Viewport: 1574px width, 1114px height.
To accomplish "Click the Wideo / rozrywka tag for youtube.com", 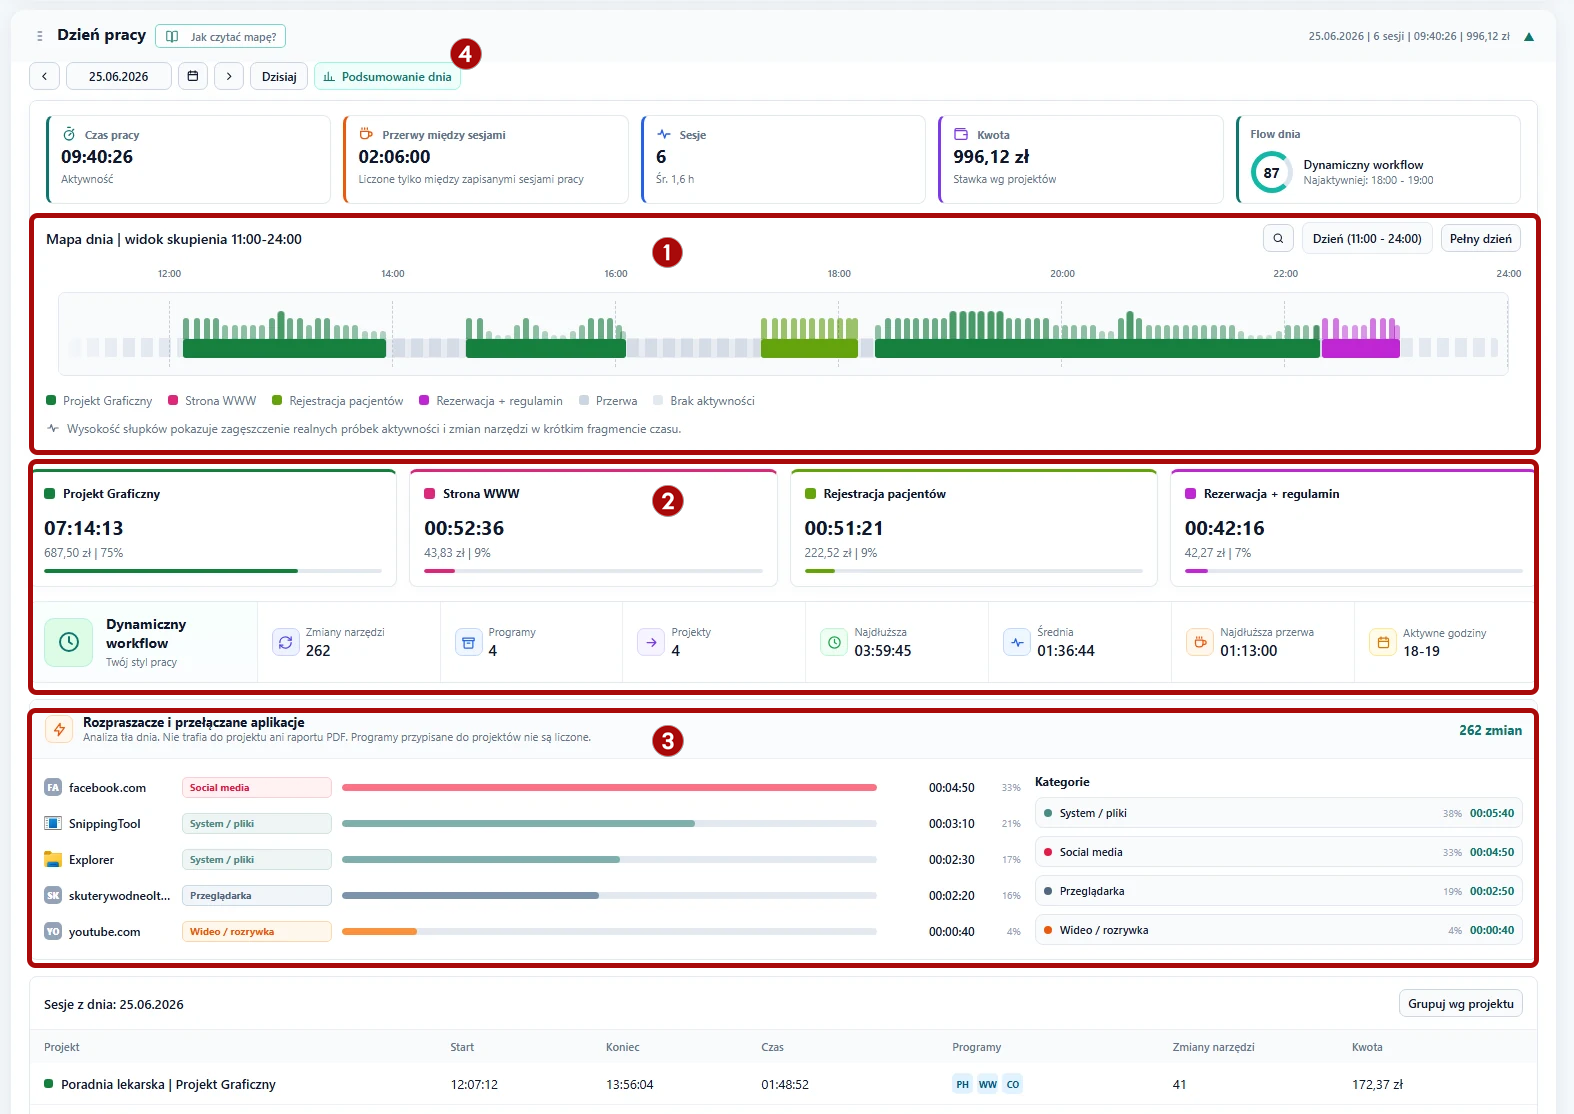I will (x=257, y=932).
